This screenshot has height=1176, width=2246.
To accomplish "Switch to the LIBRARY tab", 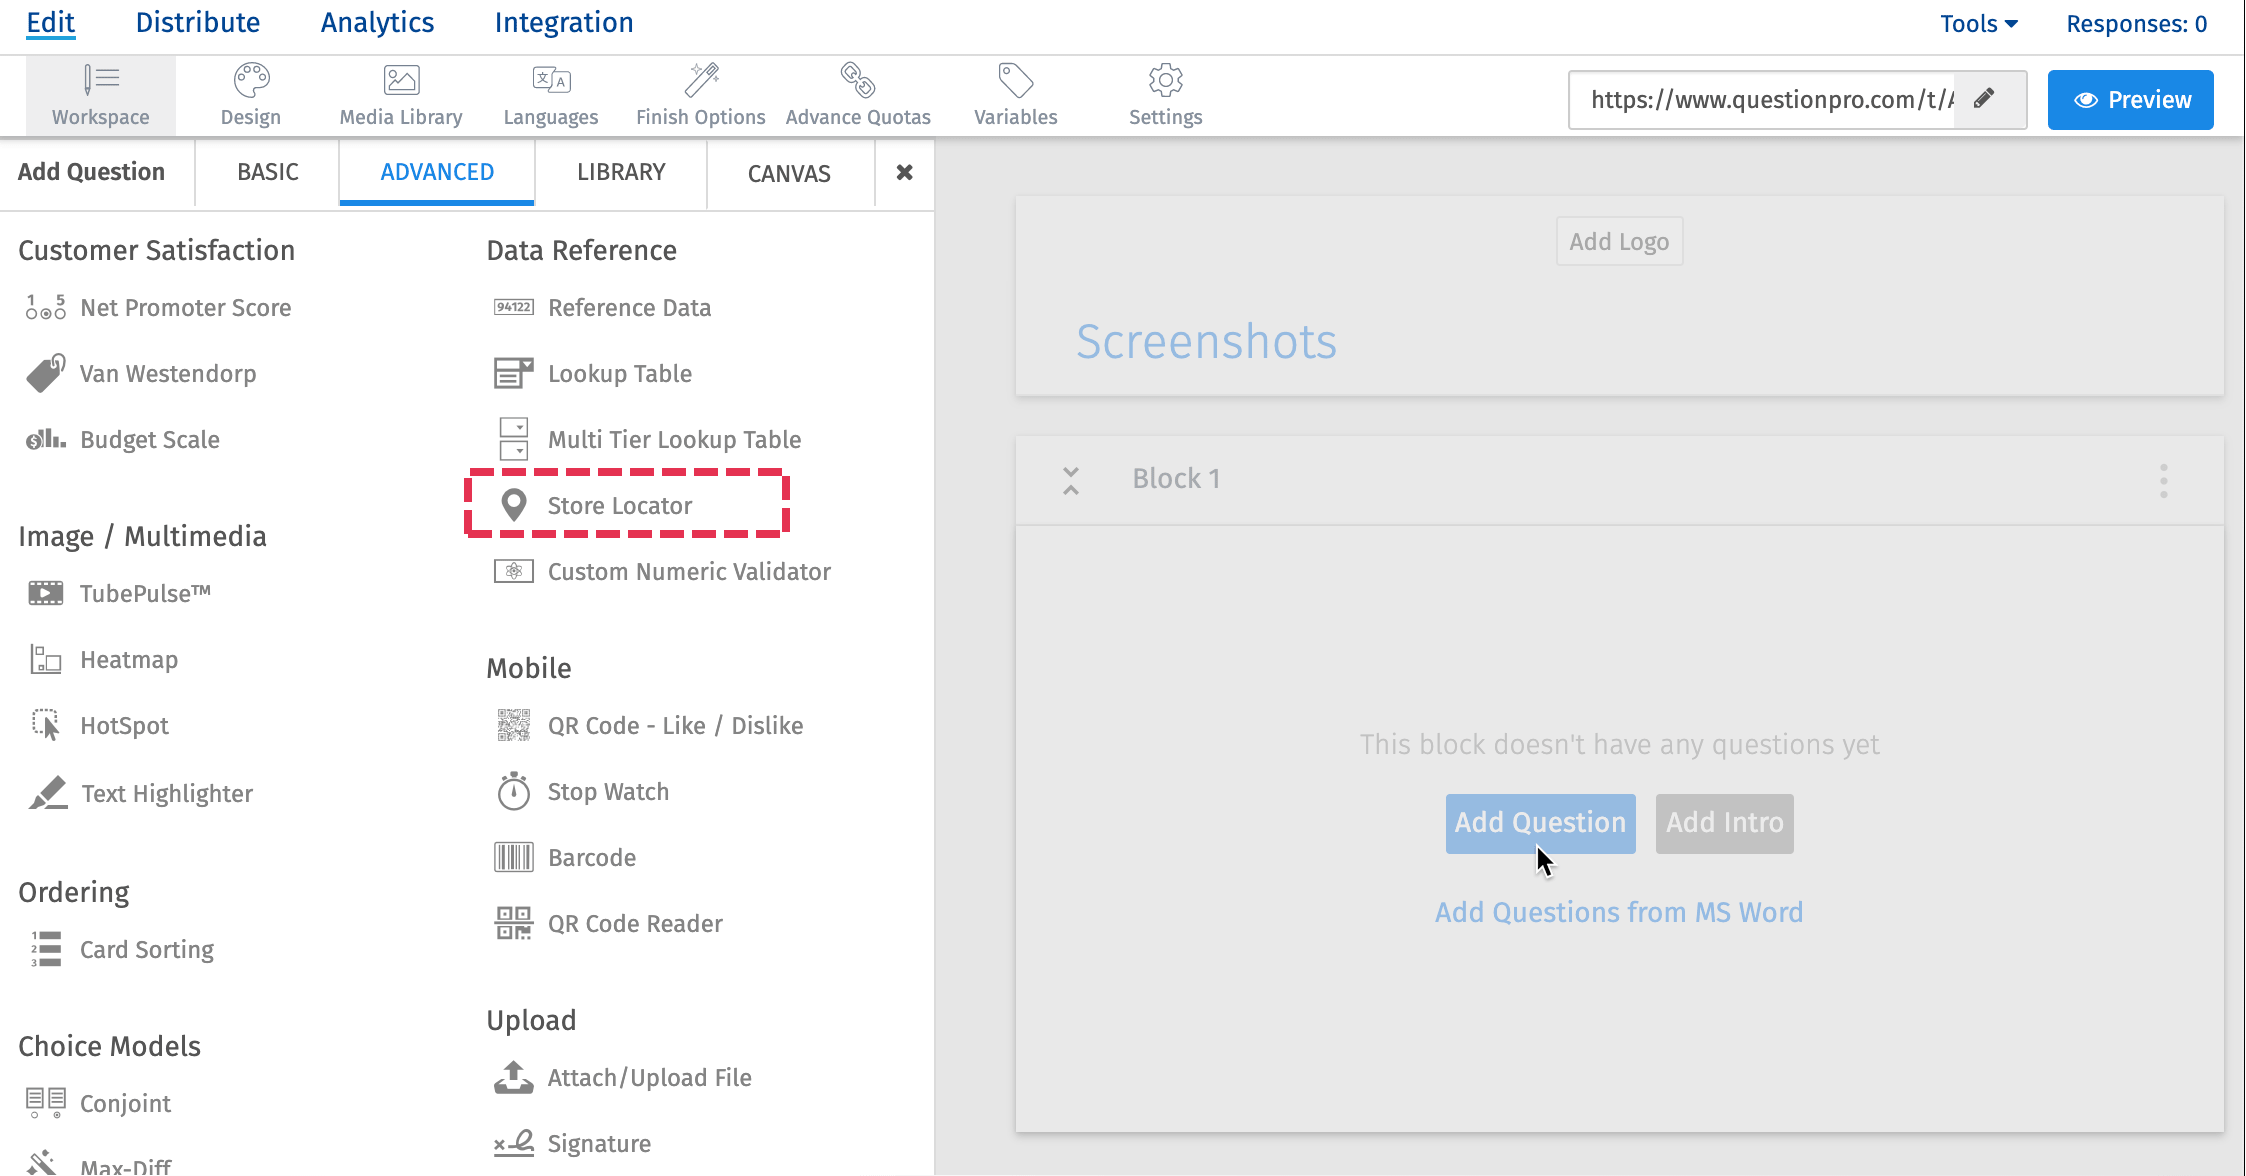I will click(620, 172).
